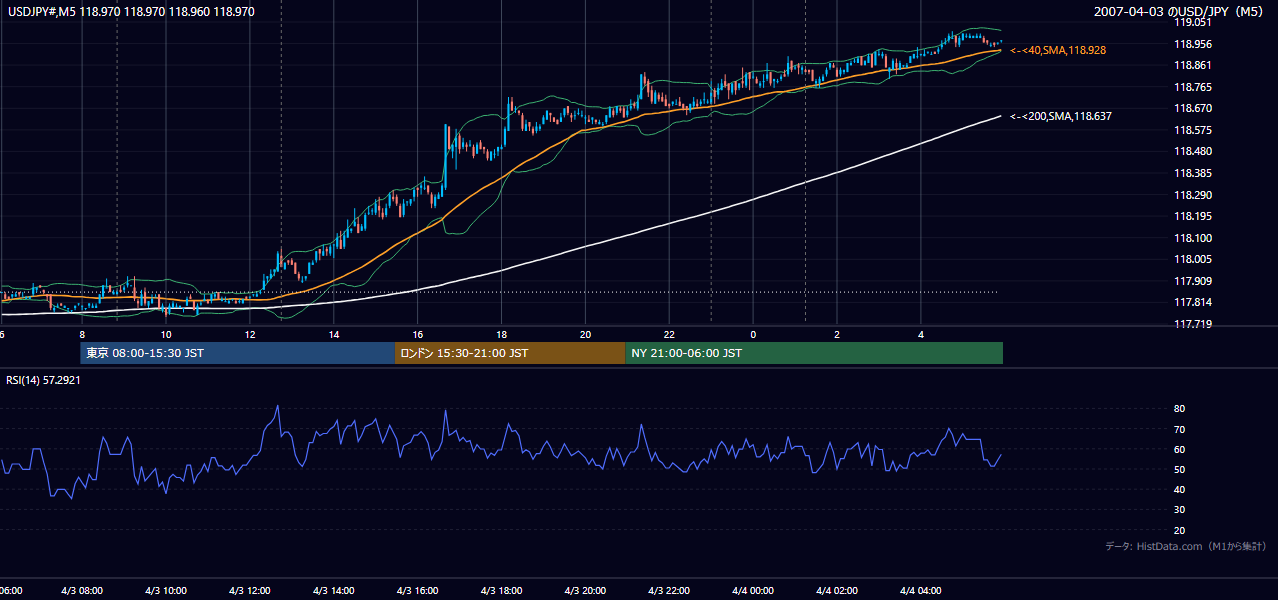1278x600 pixels.
Task: Click bottom time label 4/3 22:00
Action: [x=670, y=591]
